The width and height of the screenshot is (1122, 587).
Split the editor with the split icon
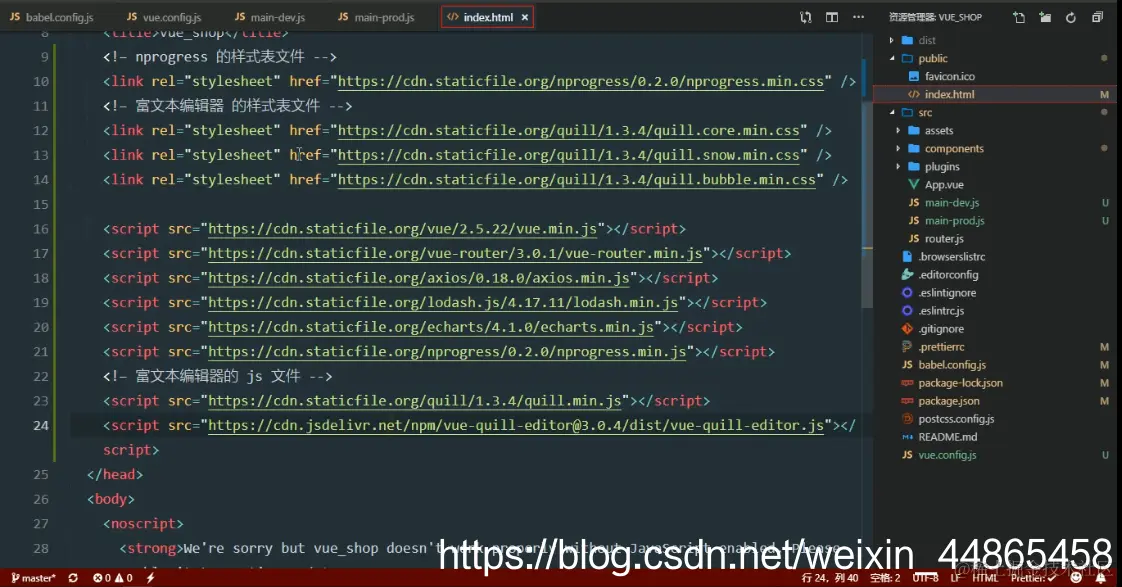[831, 17]
